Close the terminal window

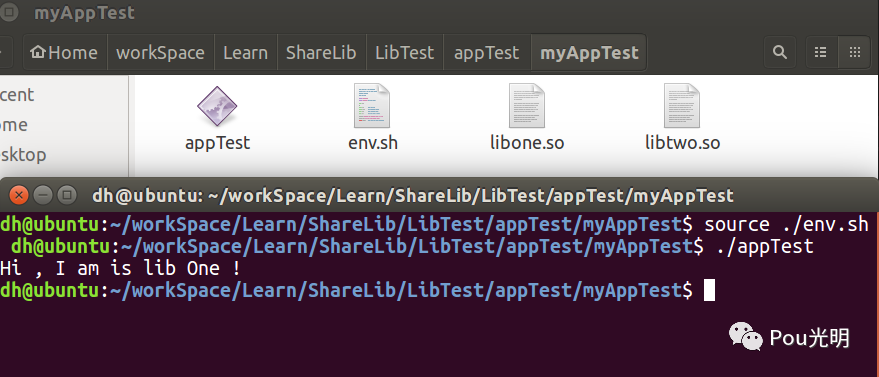click(18, 195)
